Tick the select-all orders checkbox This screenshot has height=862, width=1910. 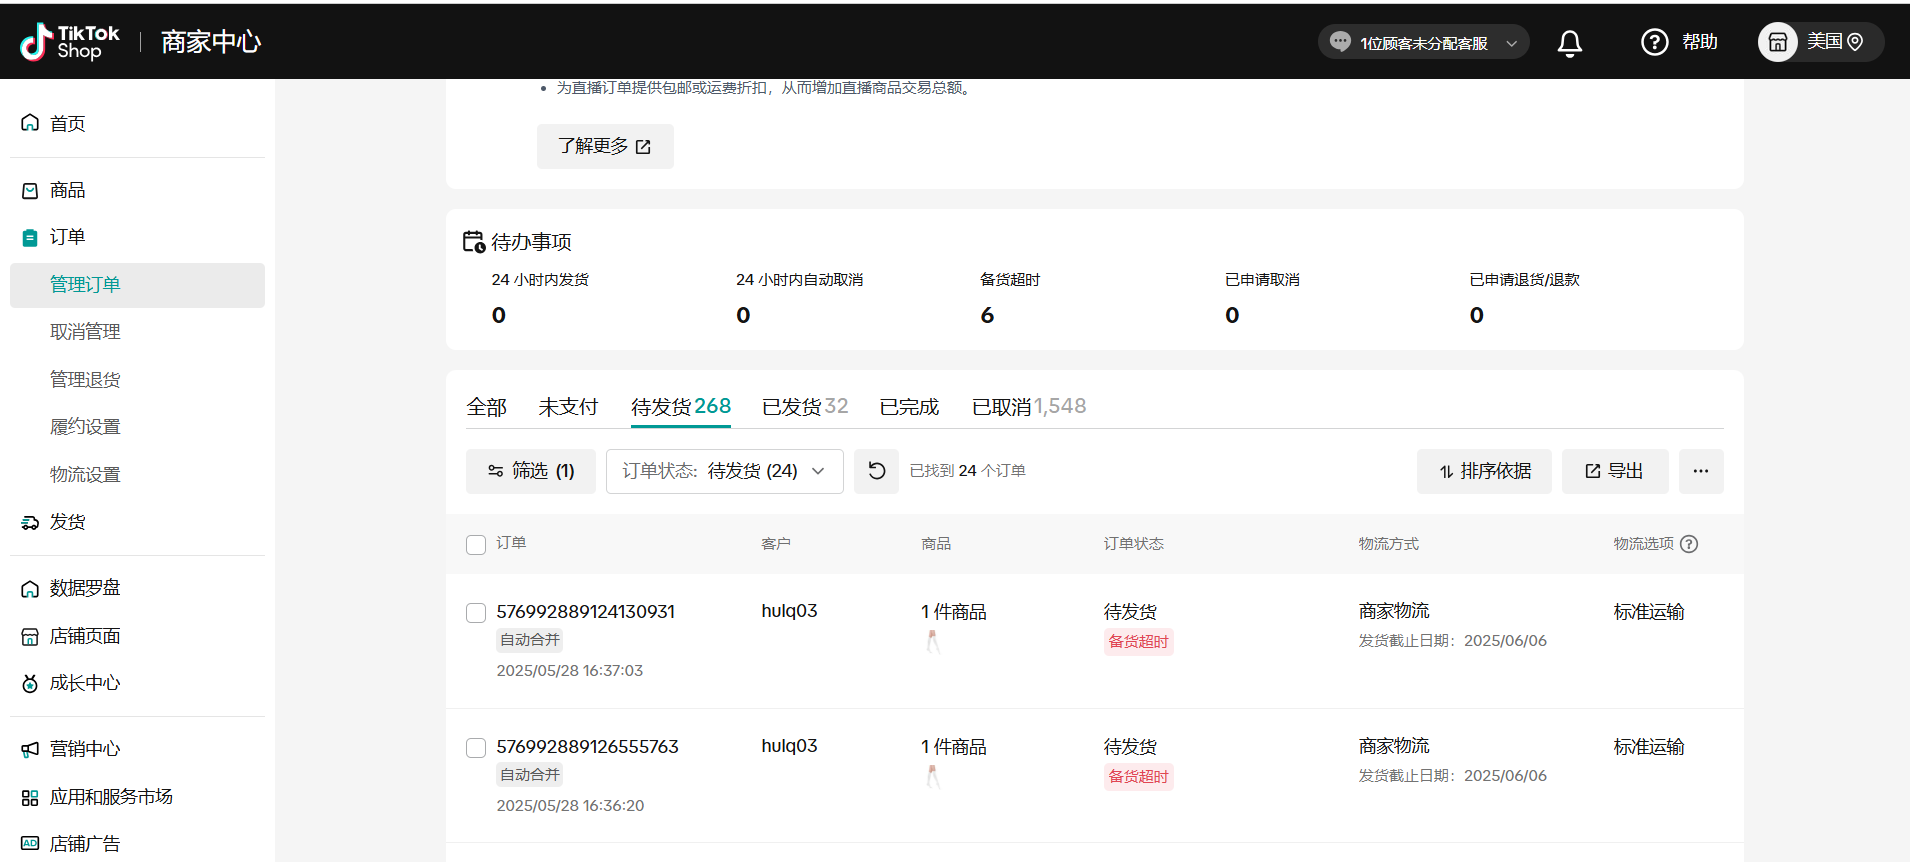point(476,545)
